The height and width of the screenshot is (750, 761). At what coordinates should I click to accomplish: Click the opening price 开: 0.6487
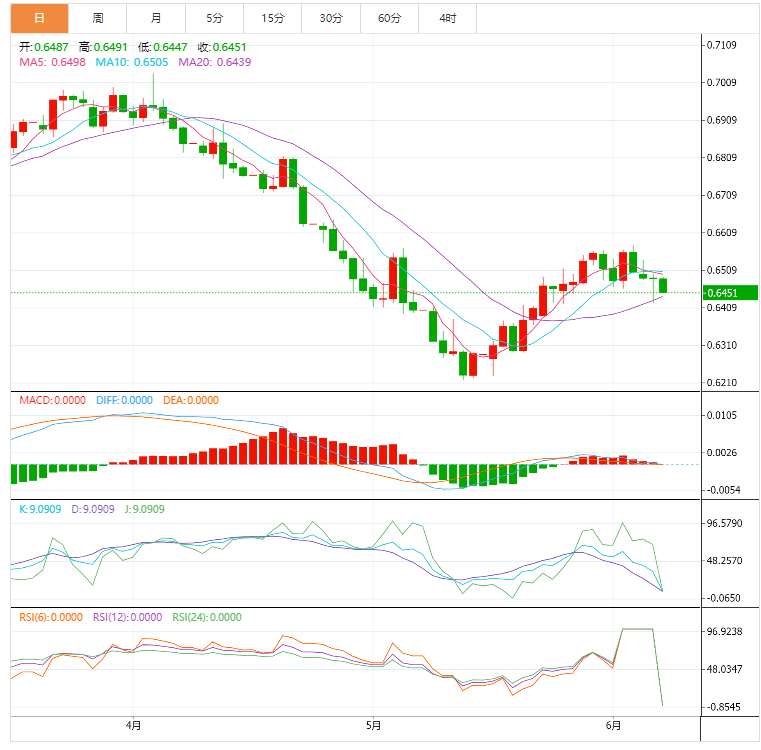tap(44, 47)
